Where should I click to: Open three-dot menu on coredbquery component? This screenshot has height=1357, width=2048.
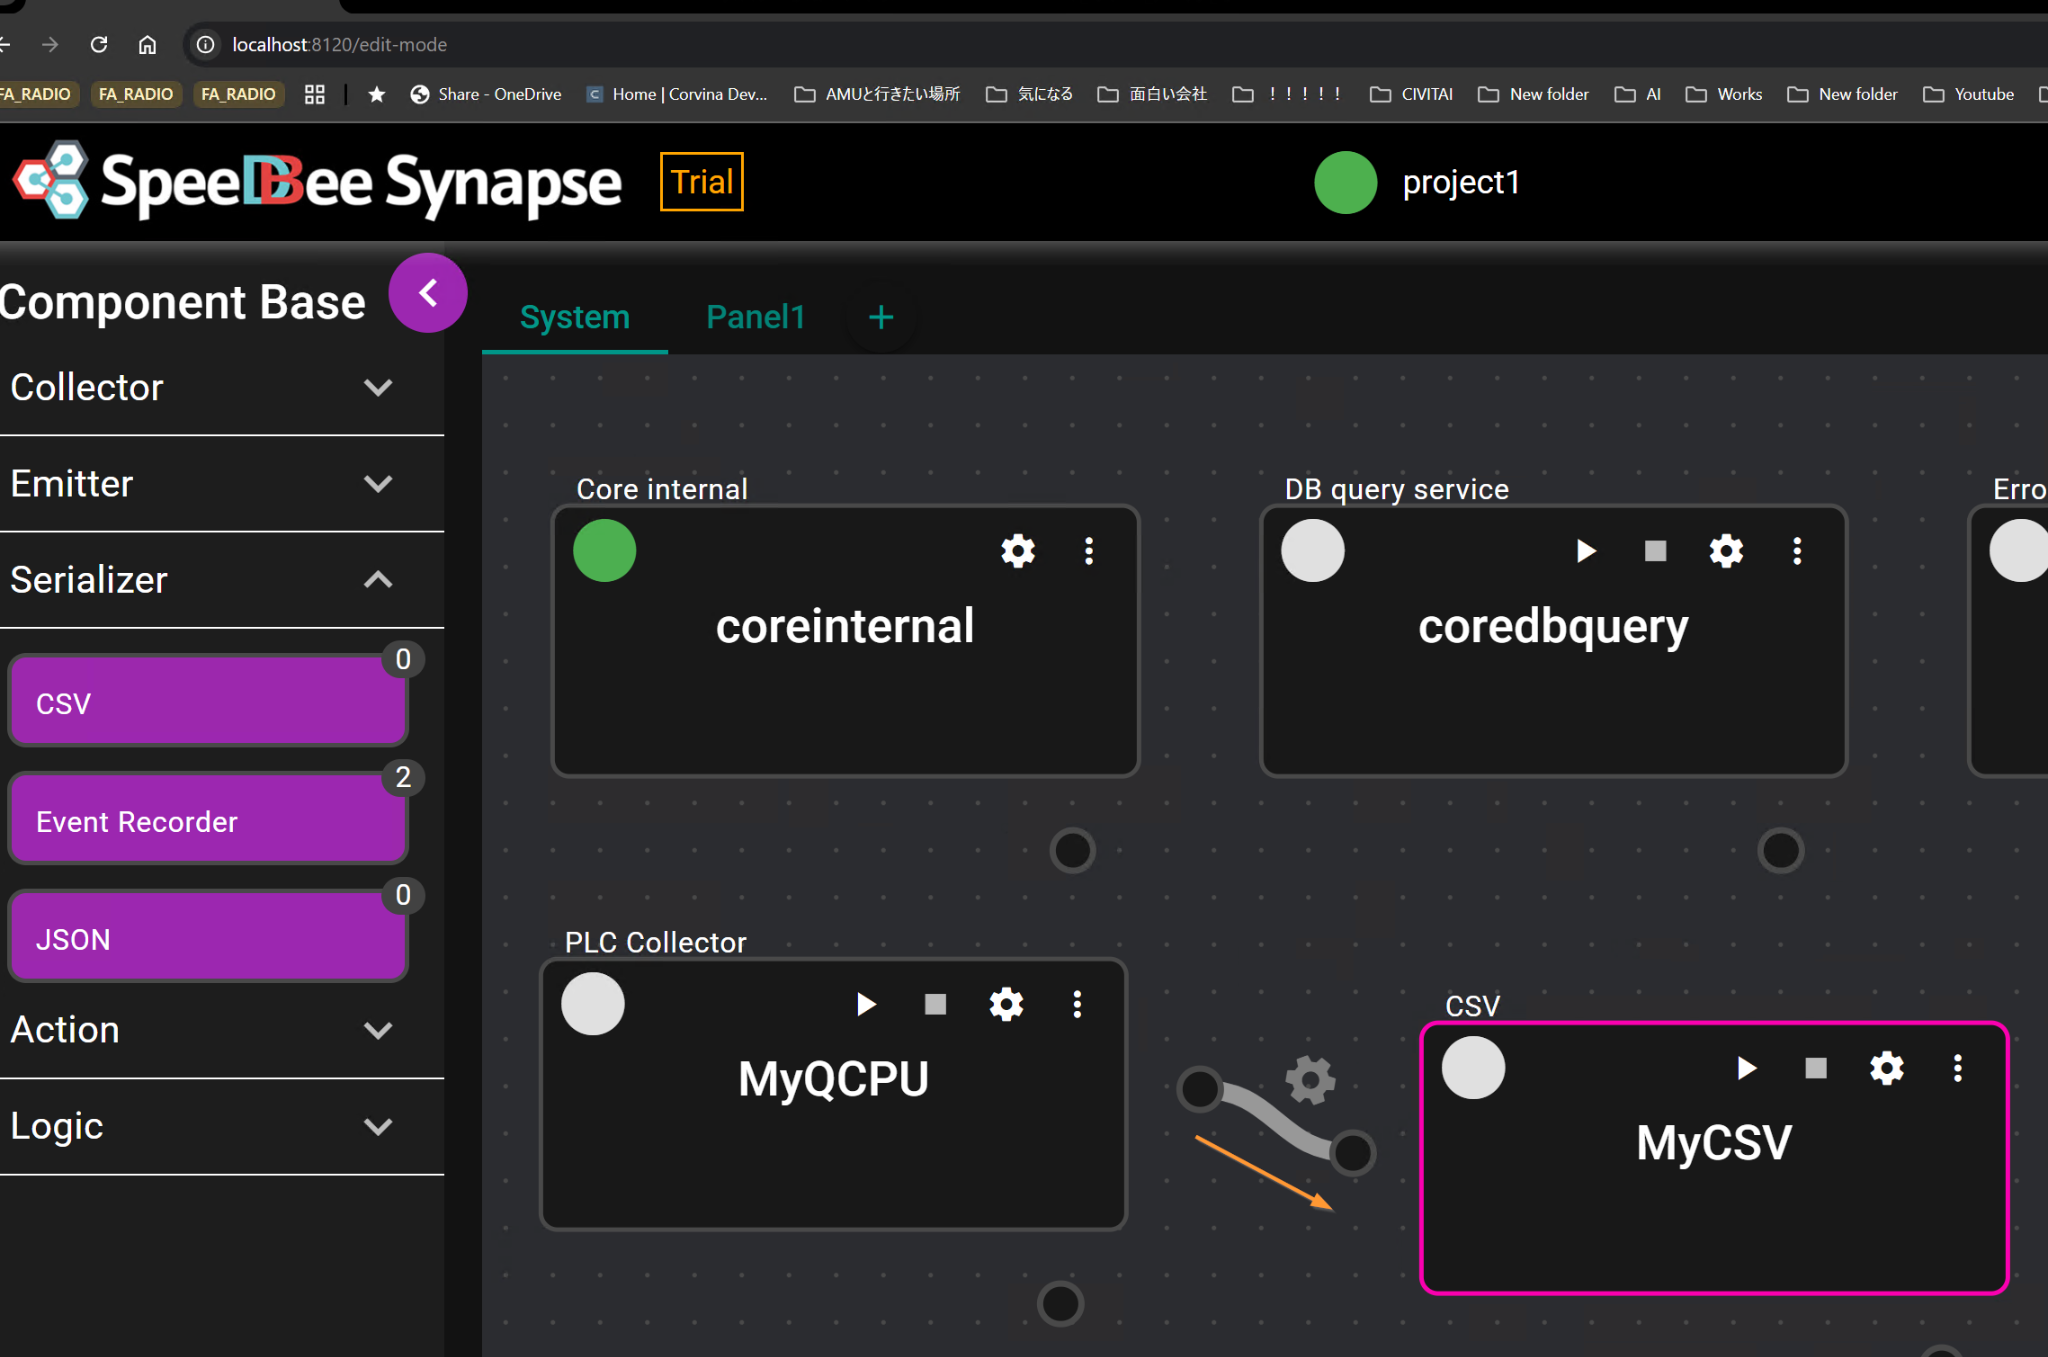(x=1797, y=551)
